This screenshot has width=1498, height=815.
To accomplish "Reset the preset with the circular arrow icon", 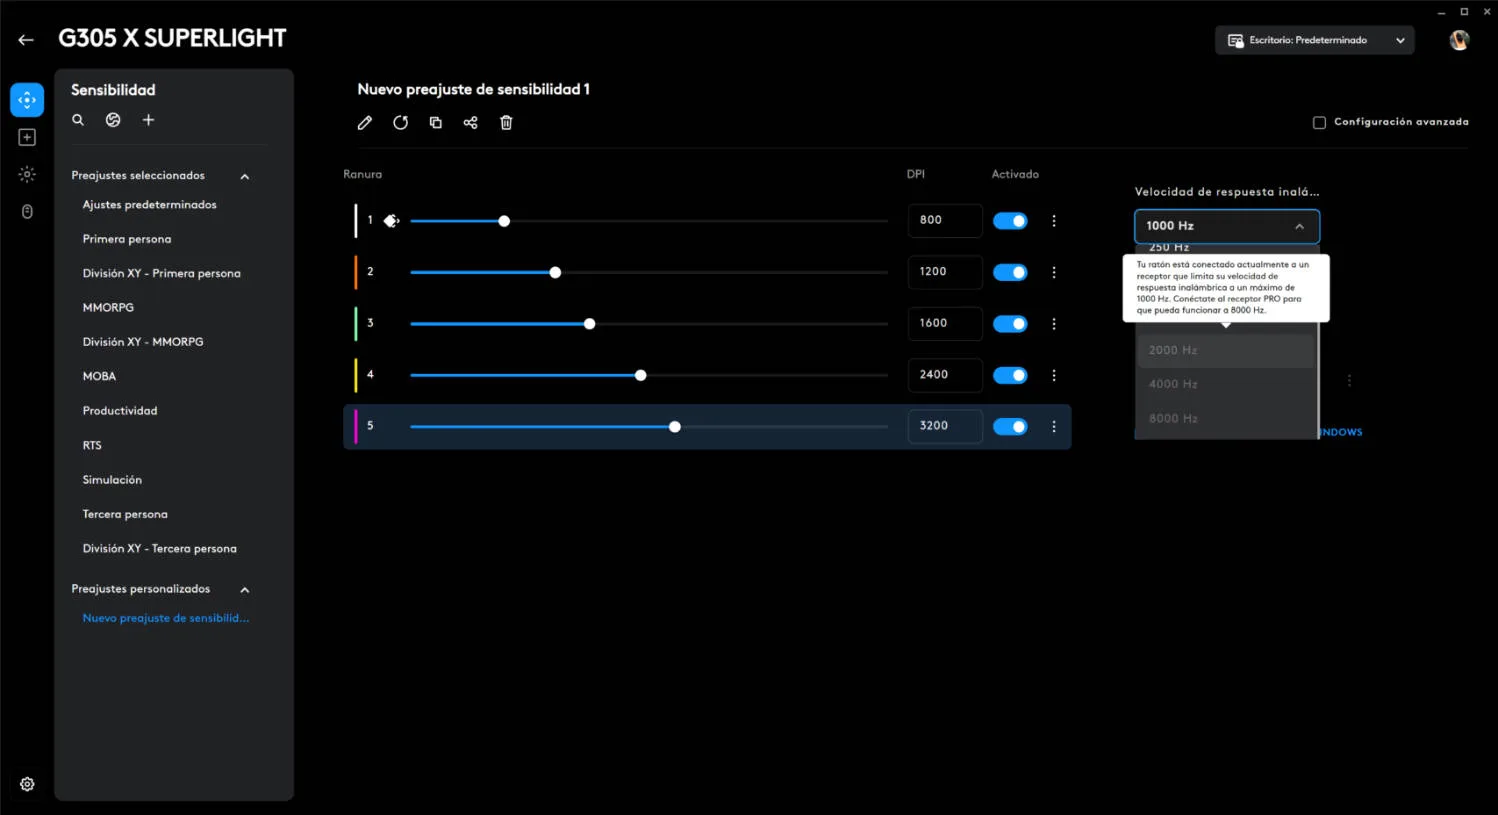I will click(x=400, y=123).
